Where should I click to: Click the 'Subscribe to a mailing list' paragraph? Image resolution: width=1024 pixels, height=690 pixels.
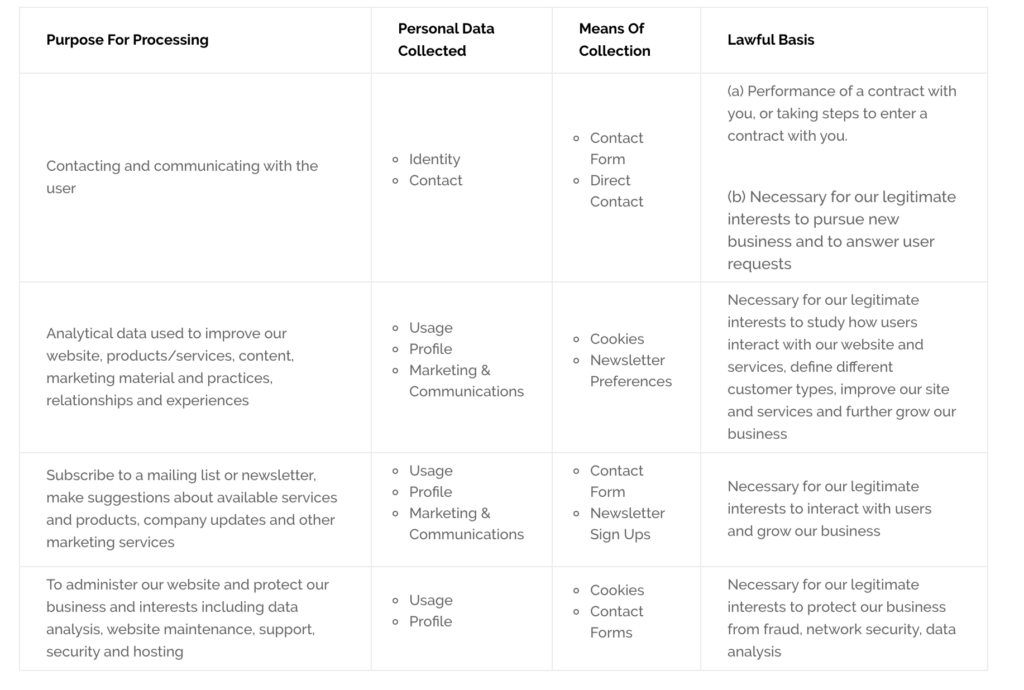(x=191, y=508)
